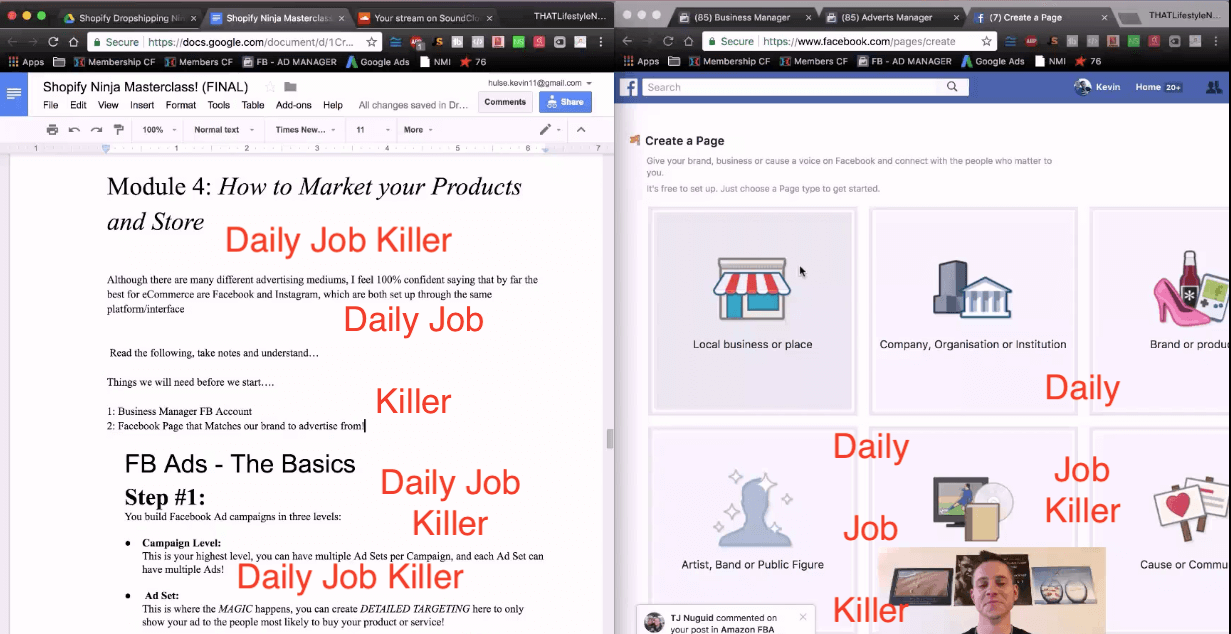Switch to the Adverts Manager tab
This screenshot has width=1231, height=634.
[x=890, y=18]
